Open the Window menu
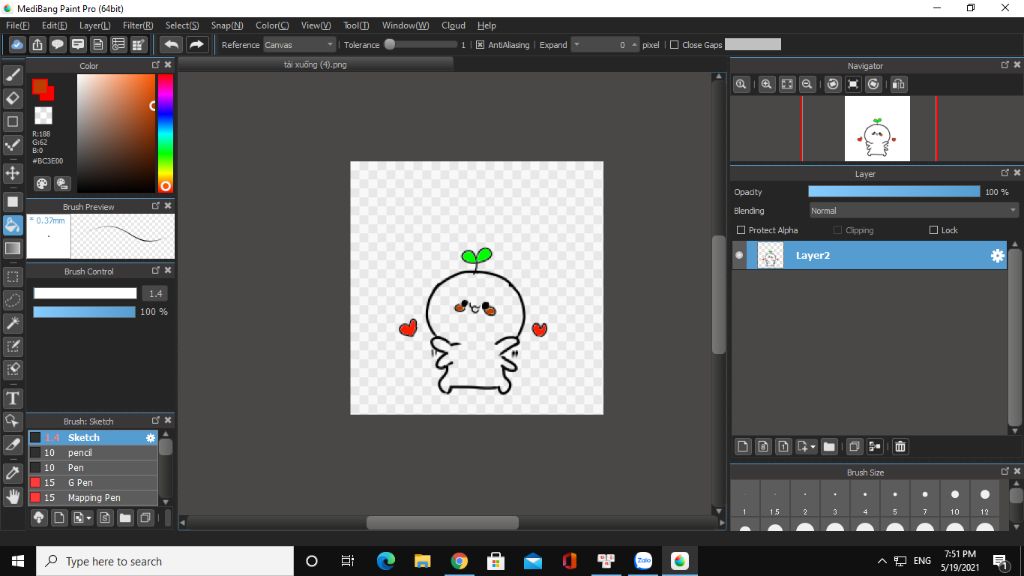The width and height of the screenshot is (1024, 576). pos(405,25)
